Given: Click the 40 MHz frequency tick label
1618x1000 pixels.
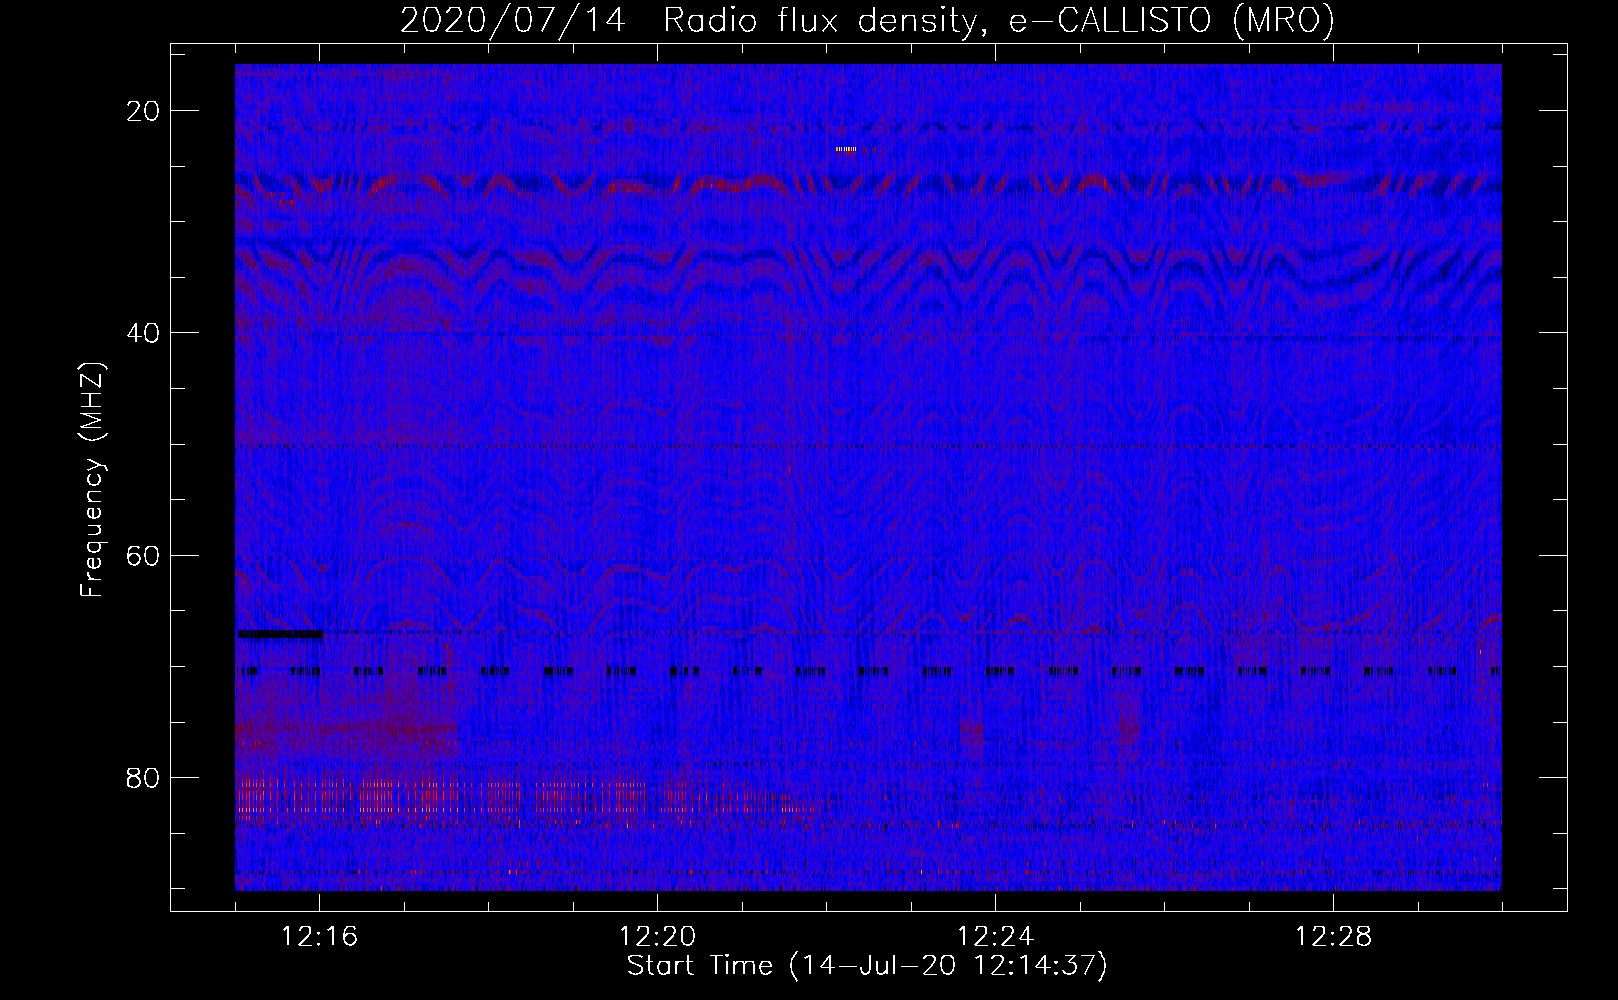Looking at the screenshot, I should click(144, 333).
